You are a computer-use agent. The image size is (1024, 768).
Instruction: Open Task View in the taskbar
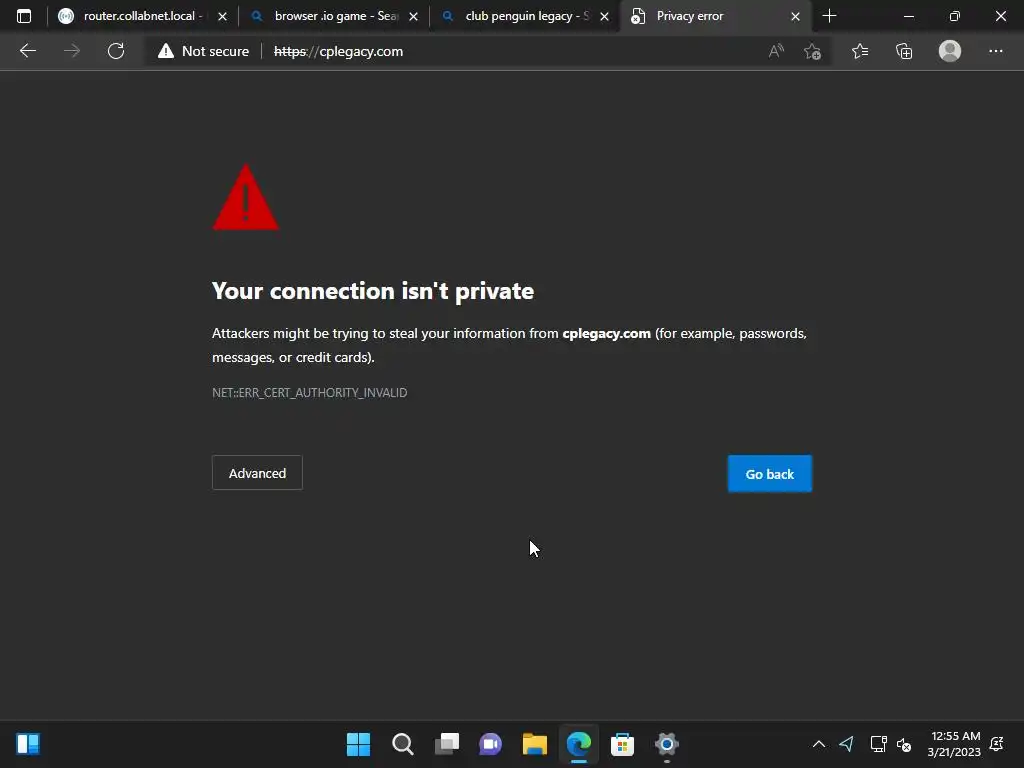click(447, 744)
